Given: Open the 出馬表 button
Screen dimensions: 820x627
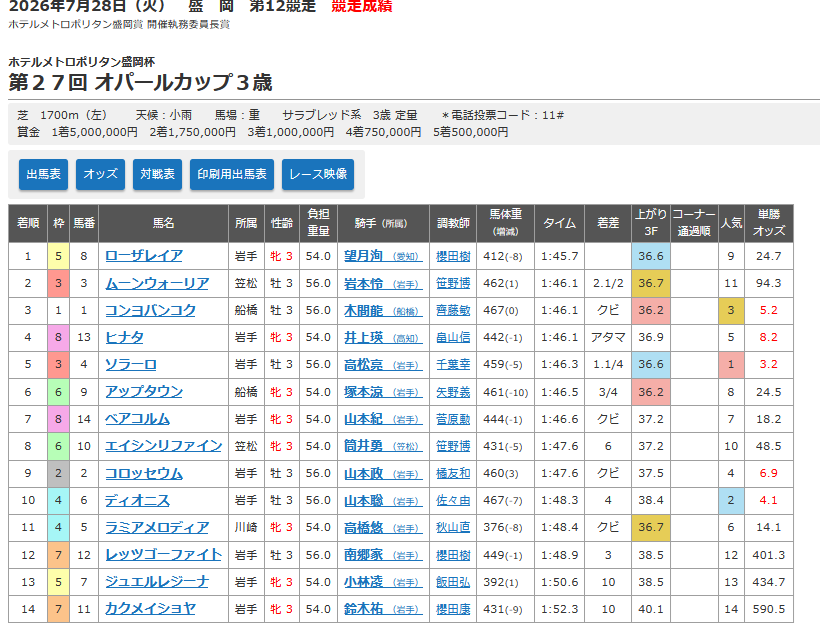Looking at the screenshot, I should coord(43,174).
